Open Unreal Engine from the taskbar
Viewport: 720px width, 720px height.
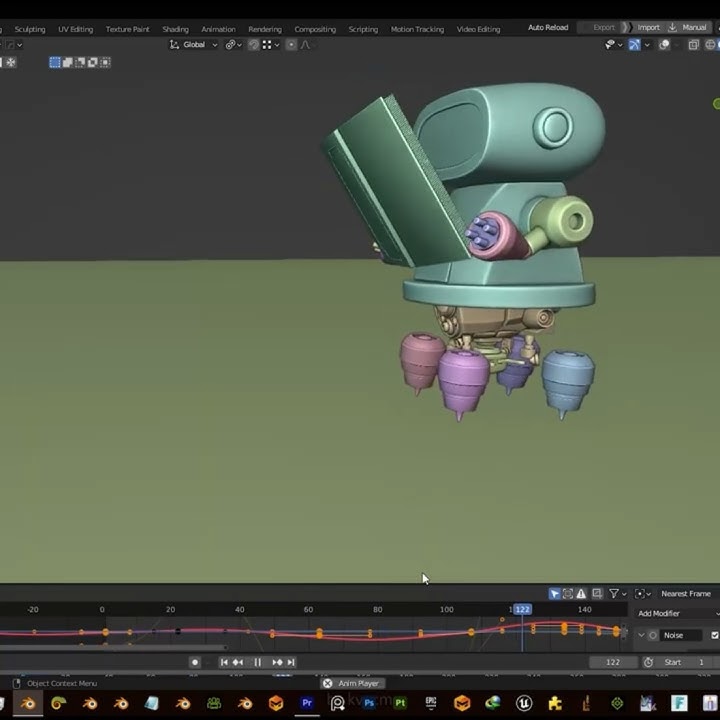pos(524,703)
